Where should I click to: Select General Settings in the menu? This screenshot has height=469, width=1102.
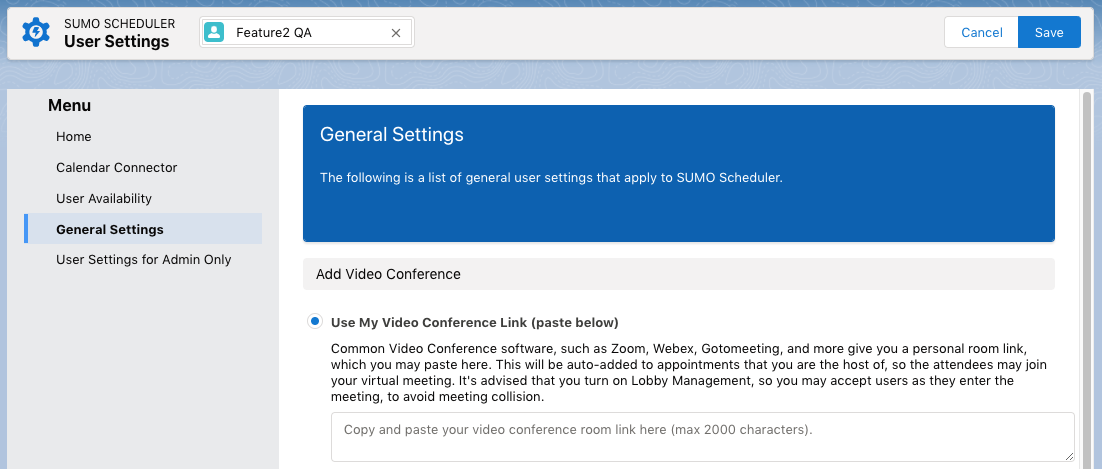(110, 230)
